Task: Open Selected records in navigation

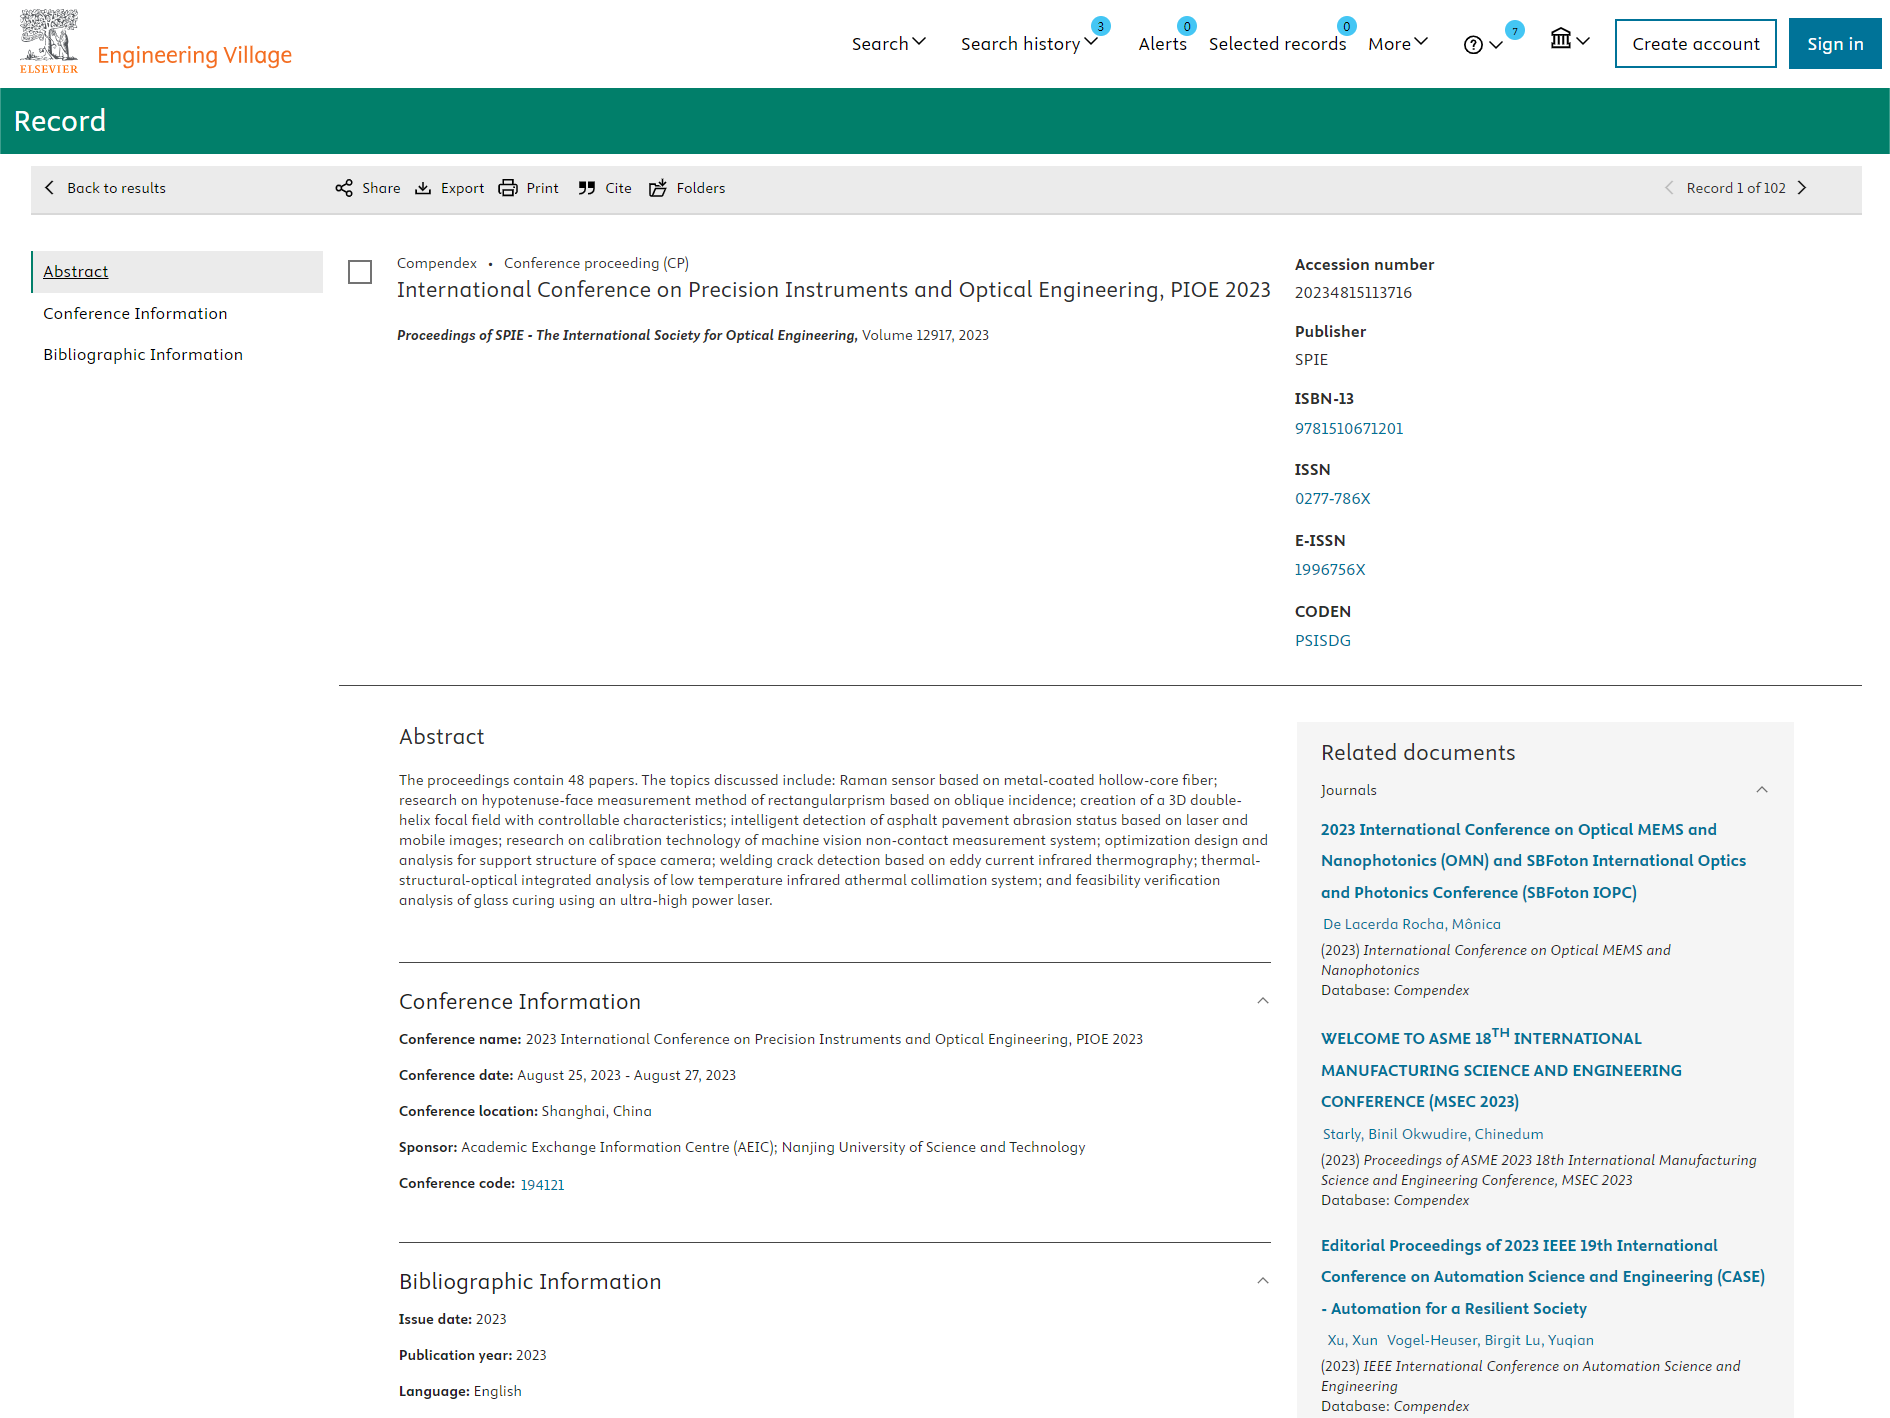Action: (x=1277, y=44)
